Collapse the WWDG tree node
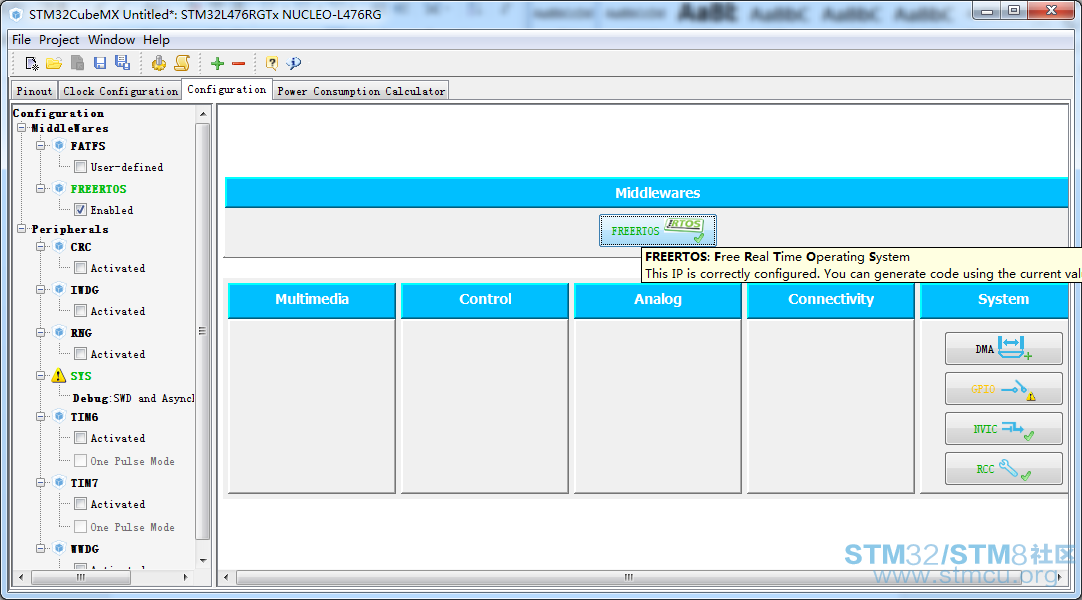The width and height of the screenshot is (1082, 600). pyautogui.click(x=41, y=548)
